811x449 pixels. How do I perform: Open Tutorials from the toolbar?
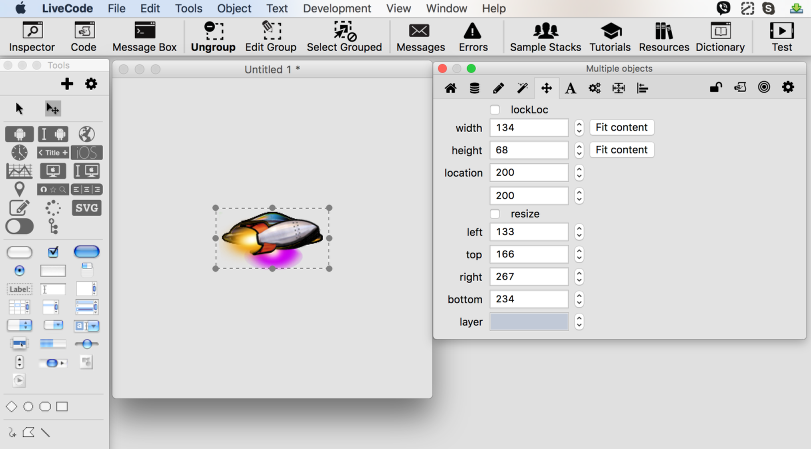pyautogui.click(x=610, y=37)
